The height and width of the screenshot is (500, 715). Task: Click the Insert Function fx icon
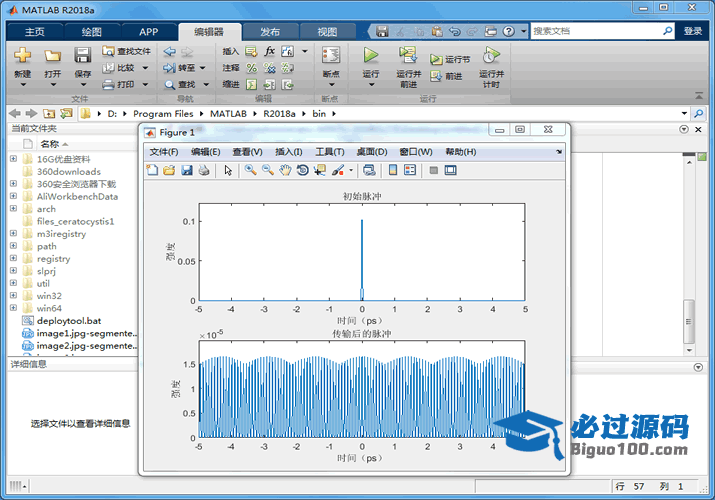tap(269, 51)
